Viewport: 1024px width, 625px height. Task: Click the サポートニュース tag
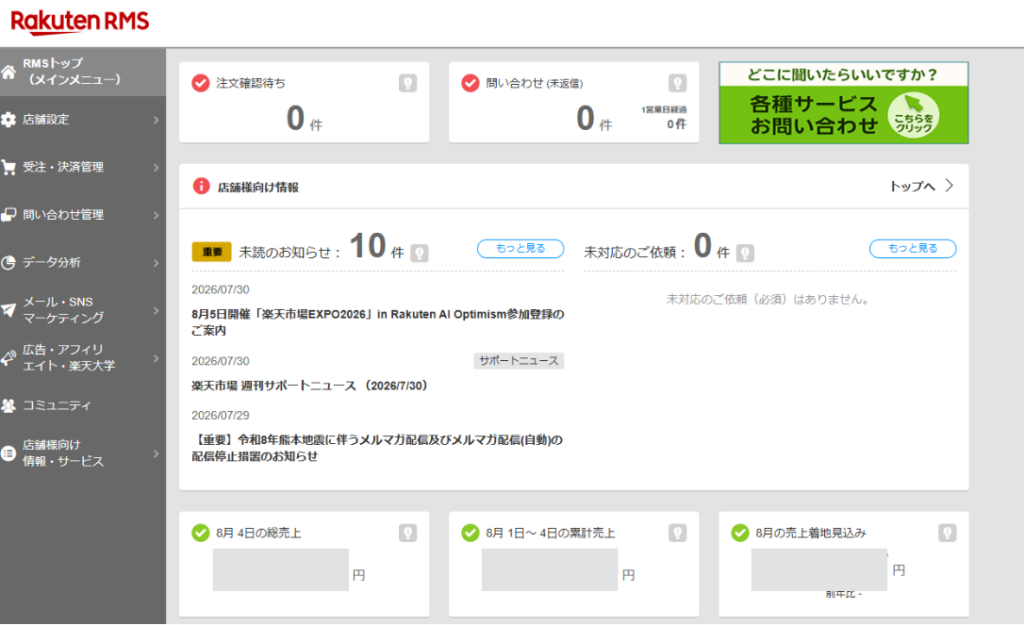click(519, 361)
